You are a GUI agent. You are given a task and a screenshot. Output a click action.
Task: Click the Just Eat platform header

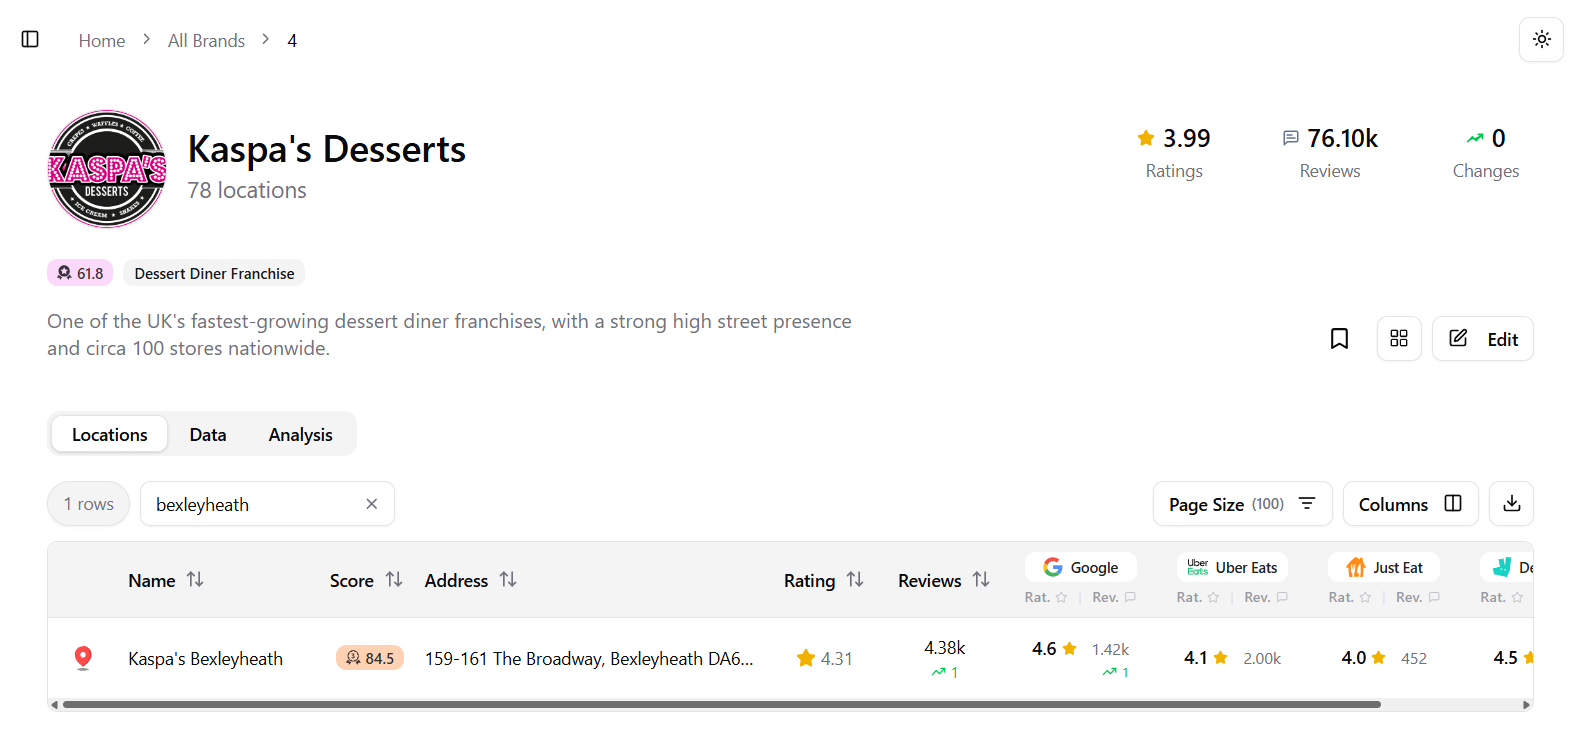point(1384,567)
